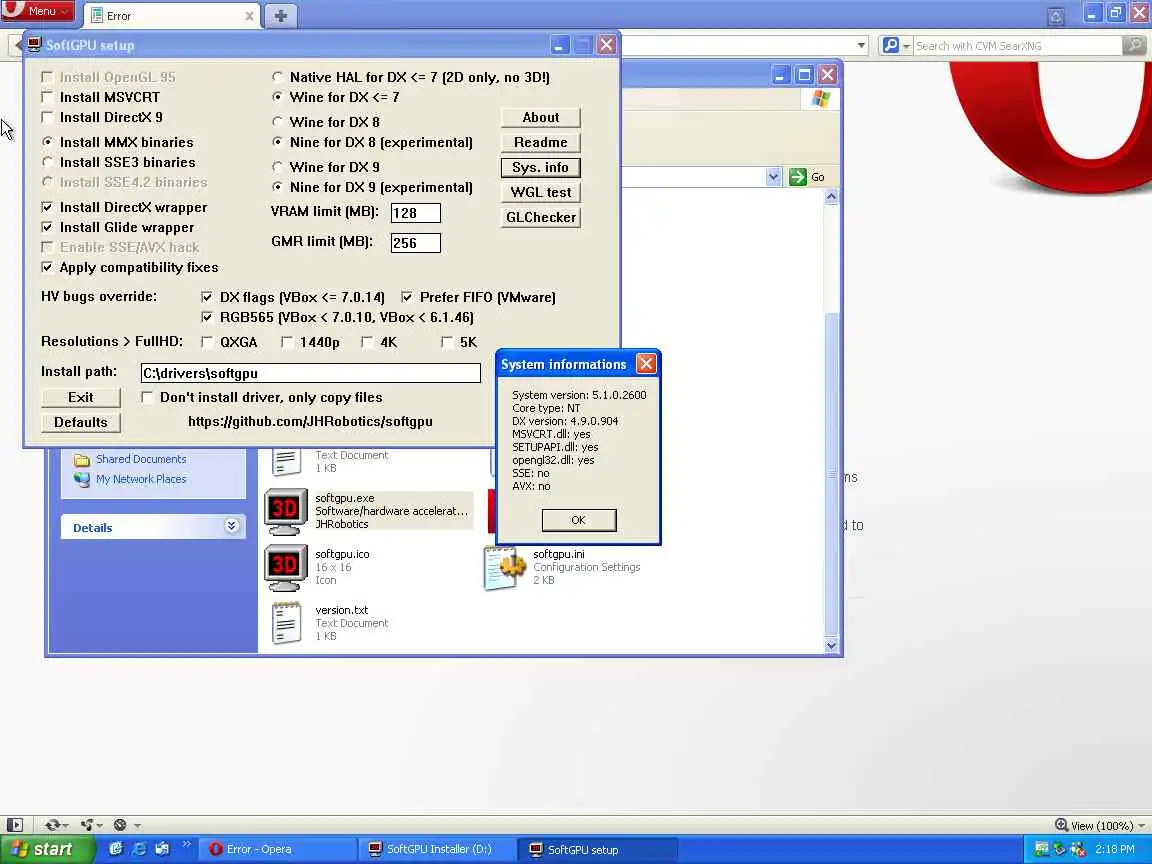The image size is (1152, 864).
Task: Click the Opera search engine icon
Action: click(890, 46)
